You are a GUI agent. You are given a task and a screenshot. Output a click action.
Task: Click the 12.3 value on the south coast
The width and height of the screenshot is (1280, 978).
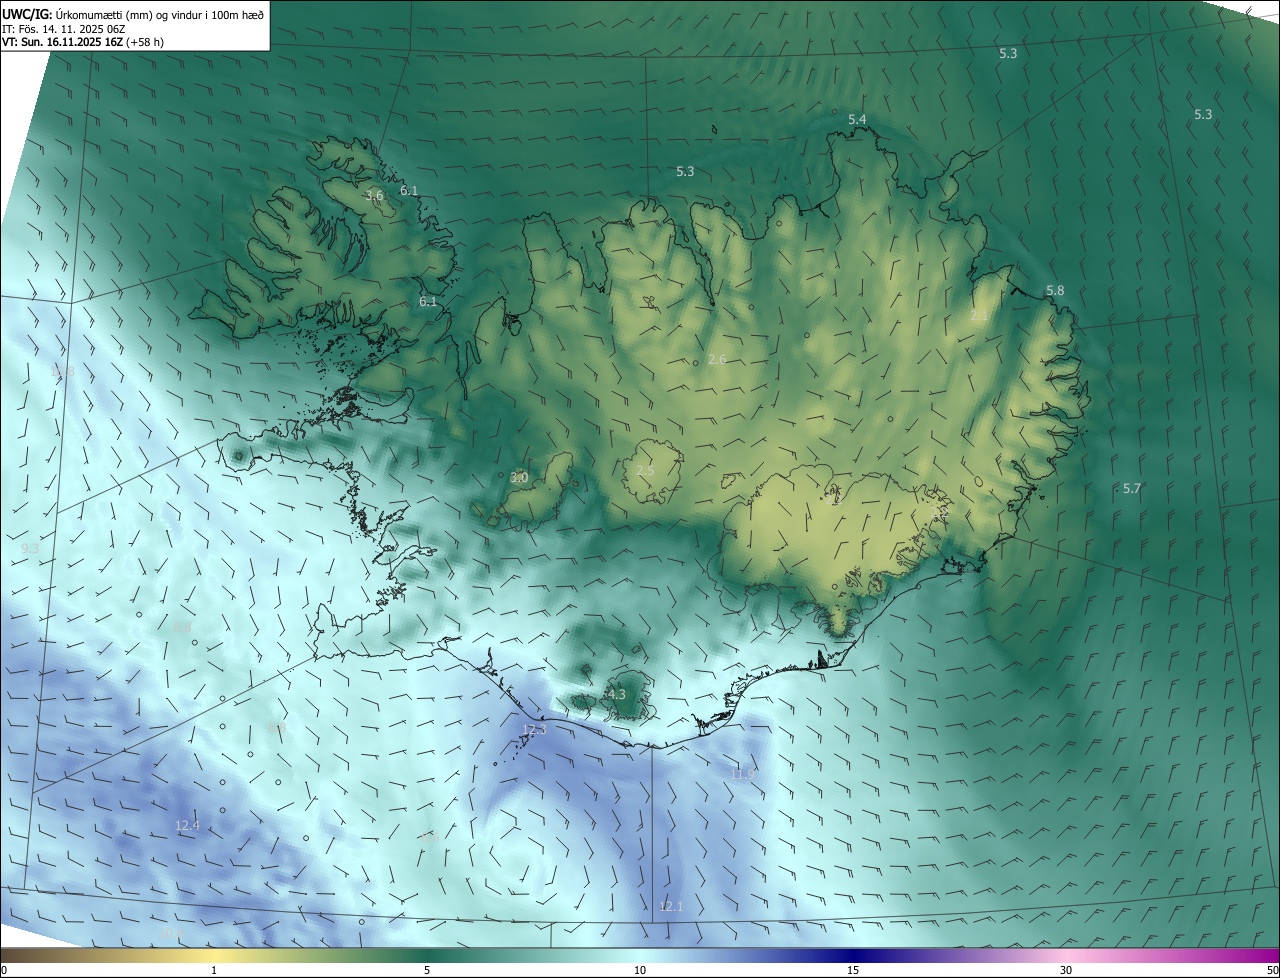click(x=535, y=730)
